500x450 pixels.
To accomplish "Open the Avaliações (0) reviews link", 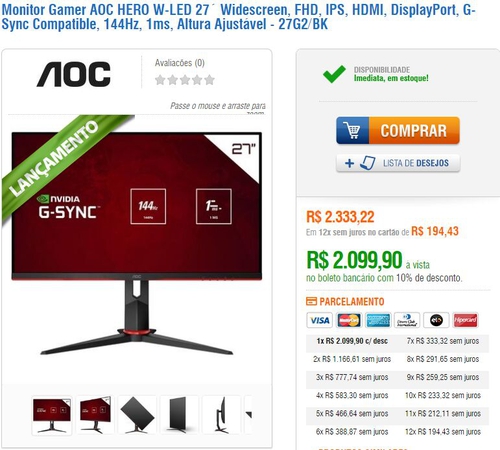I will click(179, 63).
